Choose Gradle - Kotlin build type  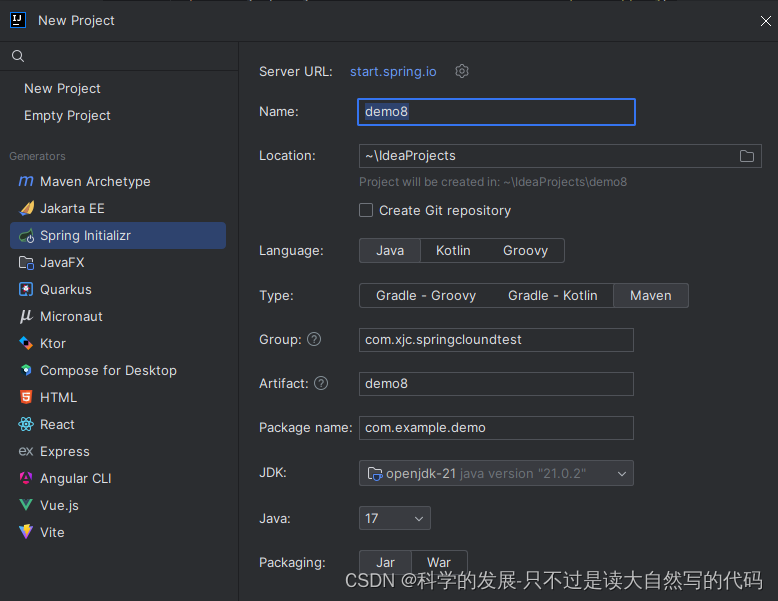[x=552, y=296]
